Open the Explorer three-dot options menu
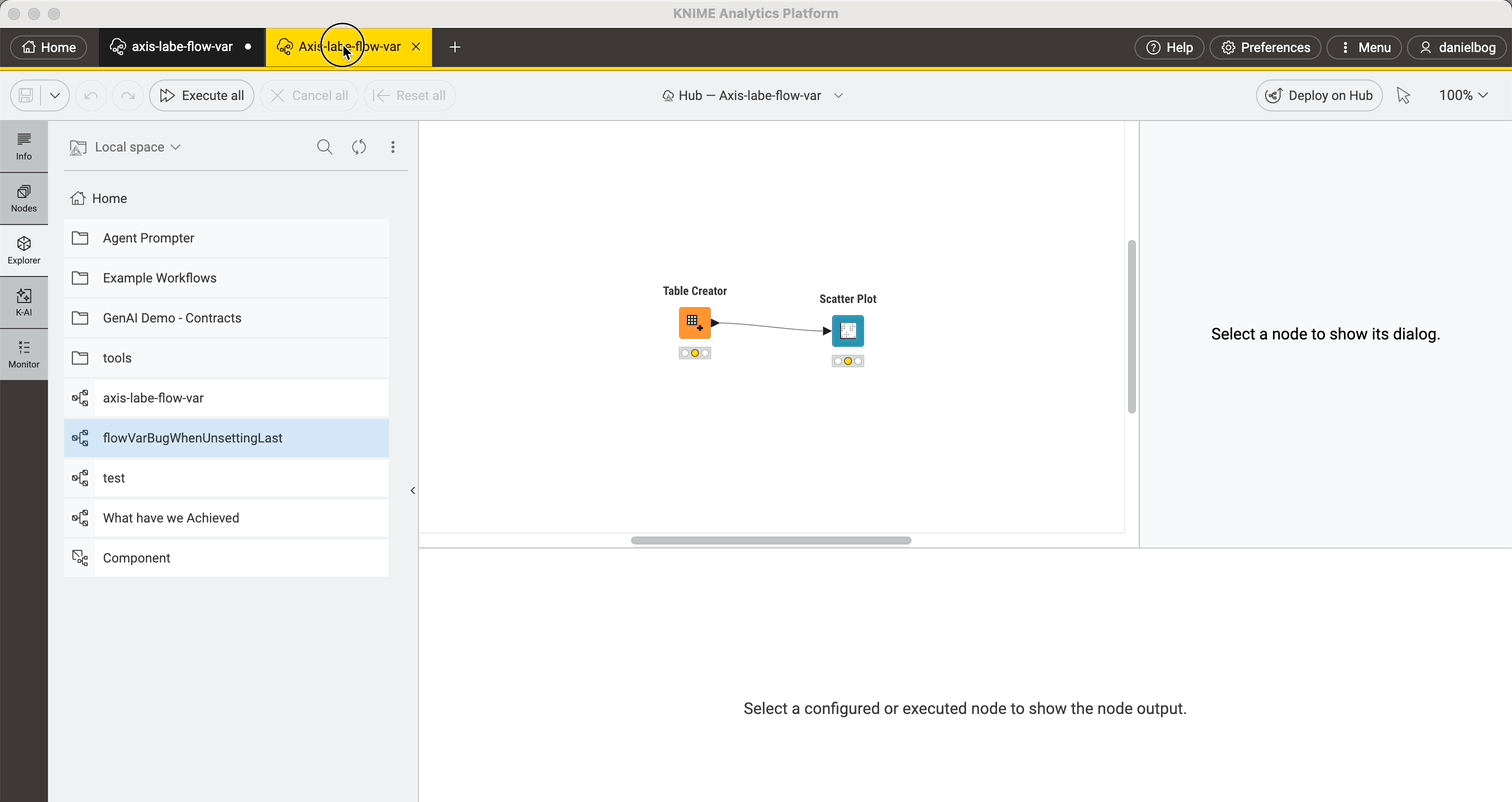Image resolution: width=1512 pixels, height=802 pixels. pos(393,147)
